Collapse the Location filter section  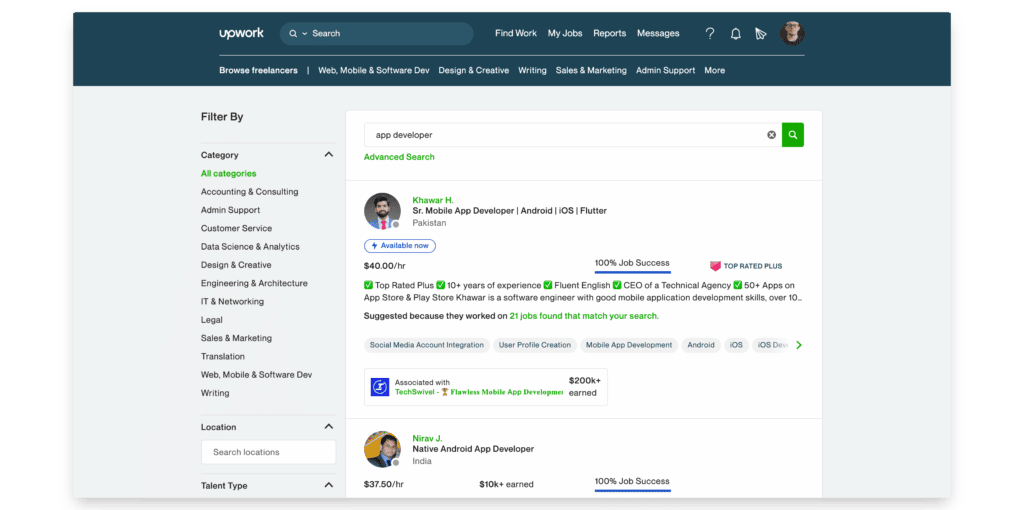pos(328,427)
